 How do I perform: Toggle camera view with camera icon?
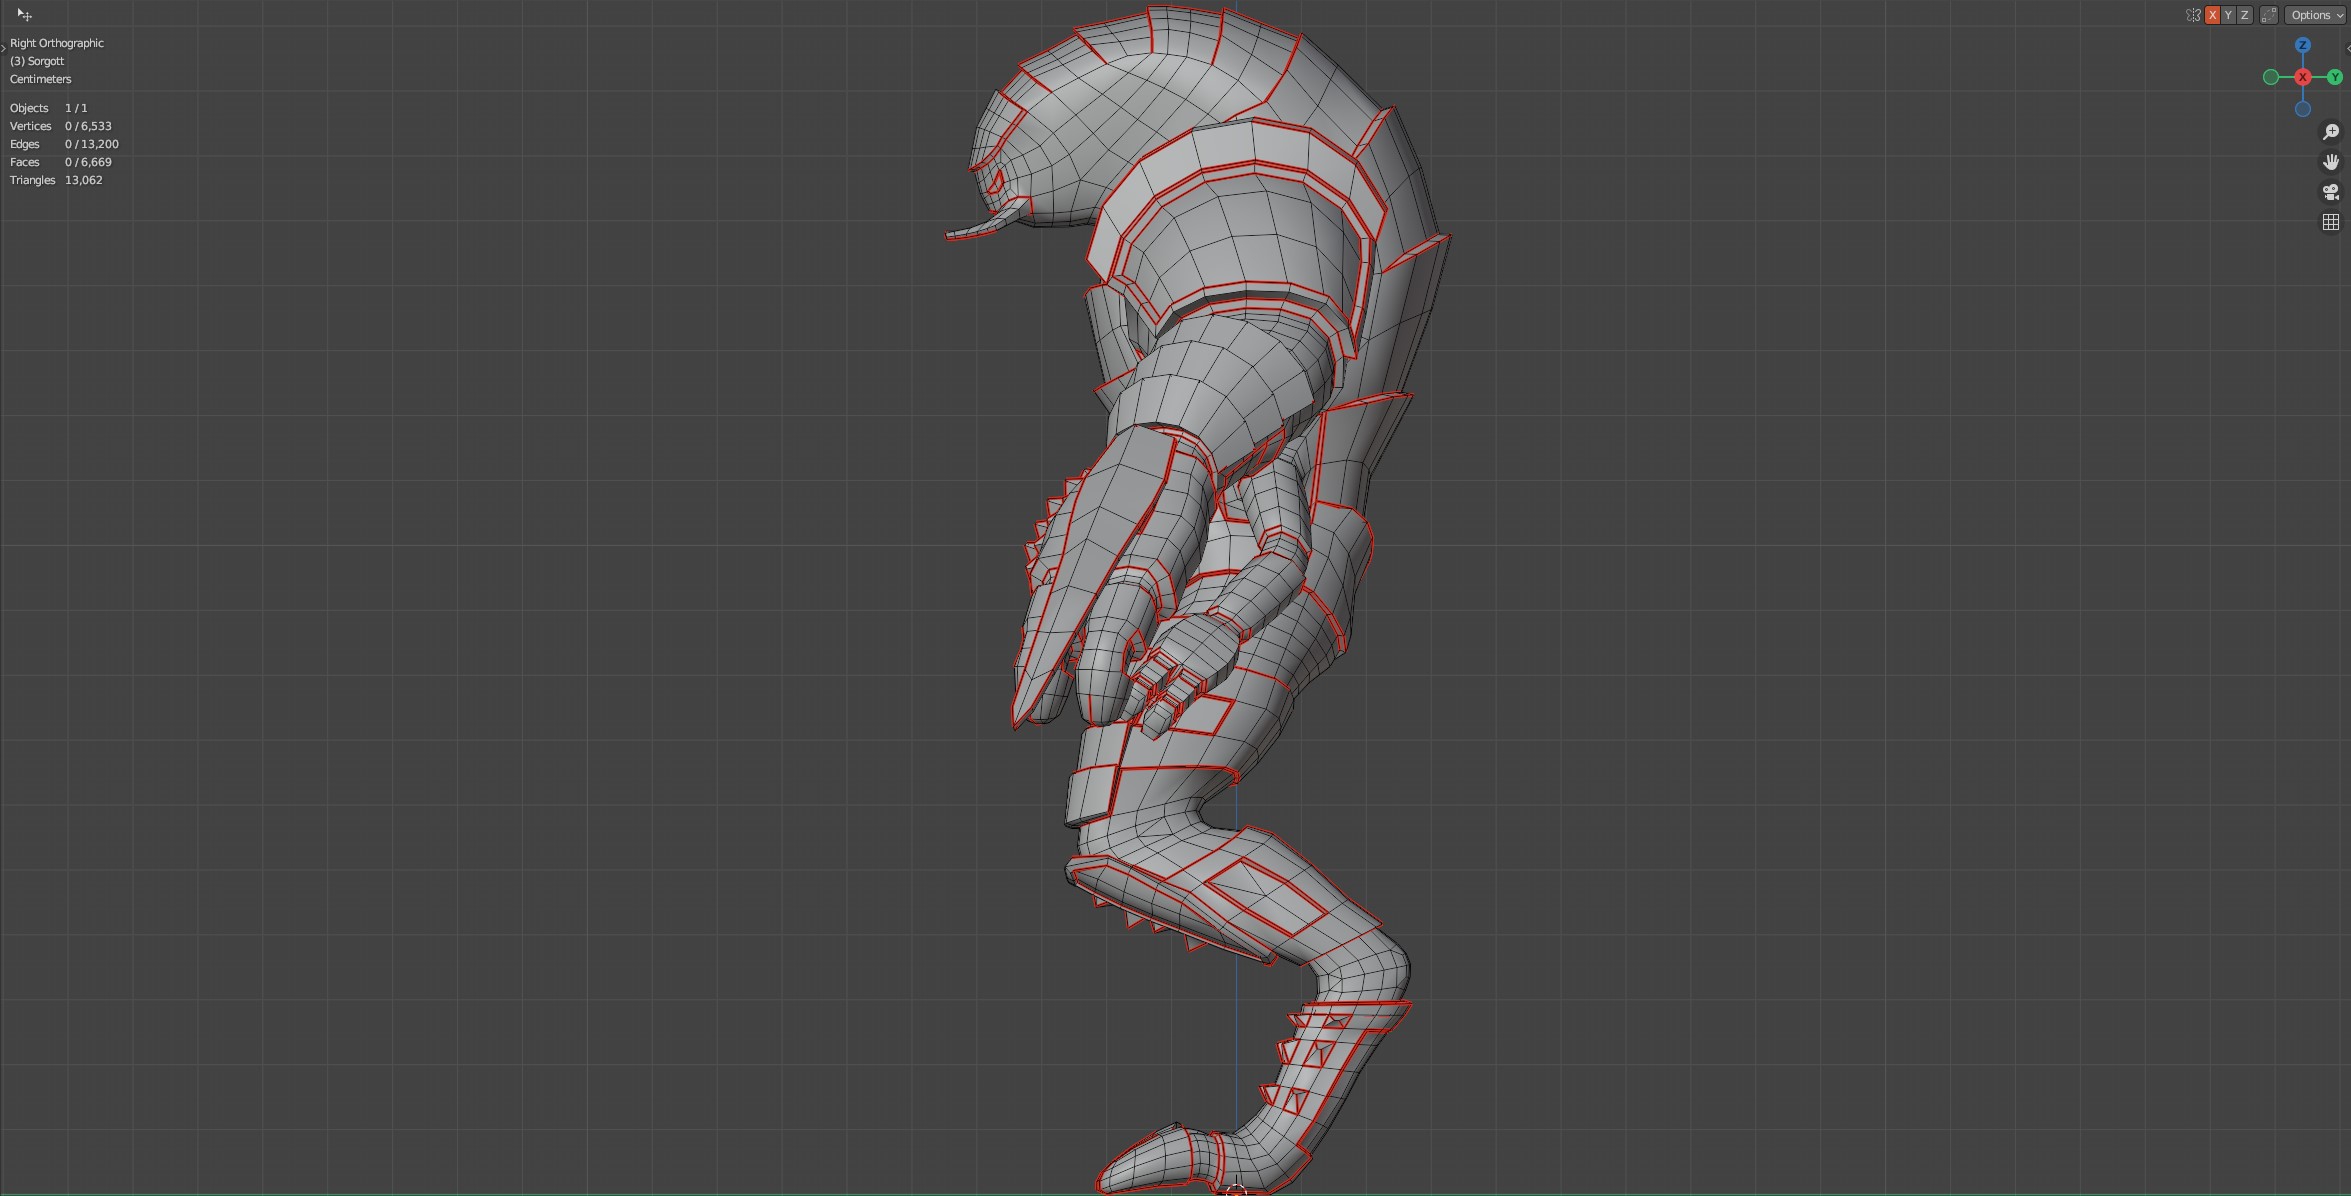click(2331, 192)
